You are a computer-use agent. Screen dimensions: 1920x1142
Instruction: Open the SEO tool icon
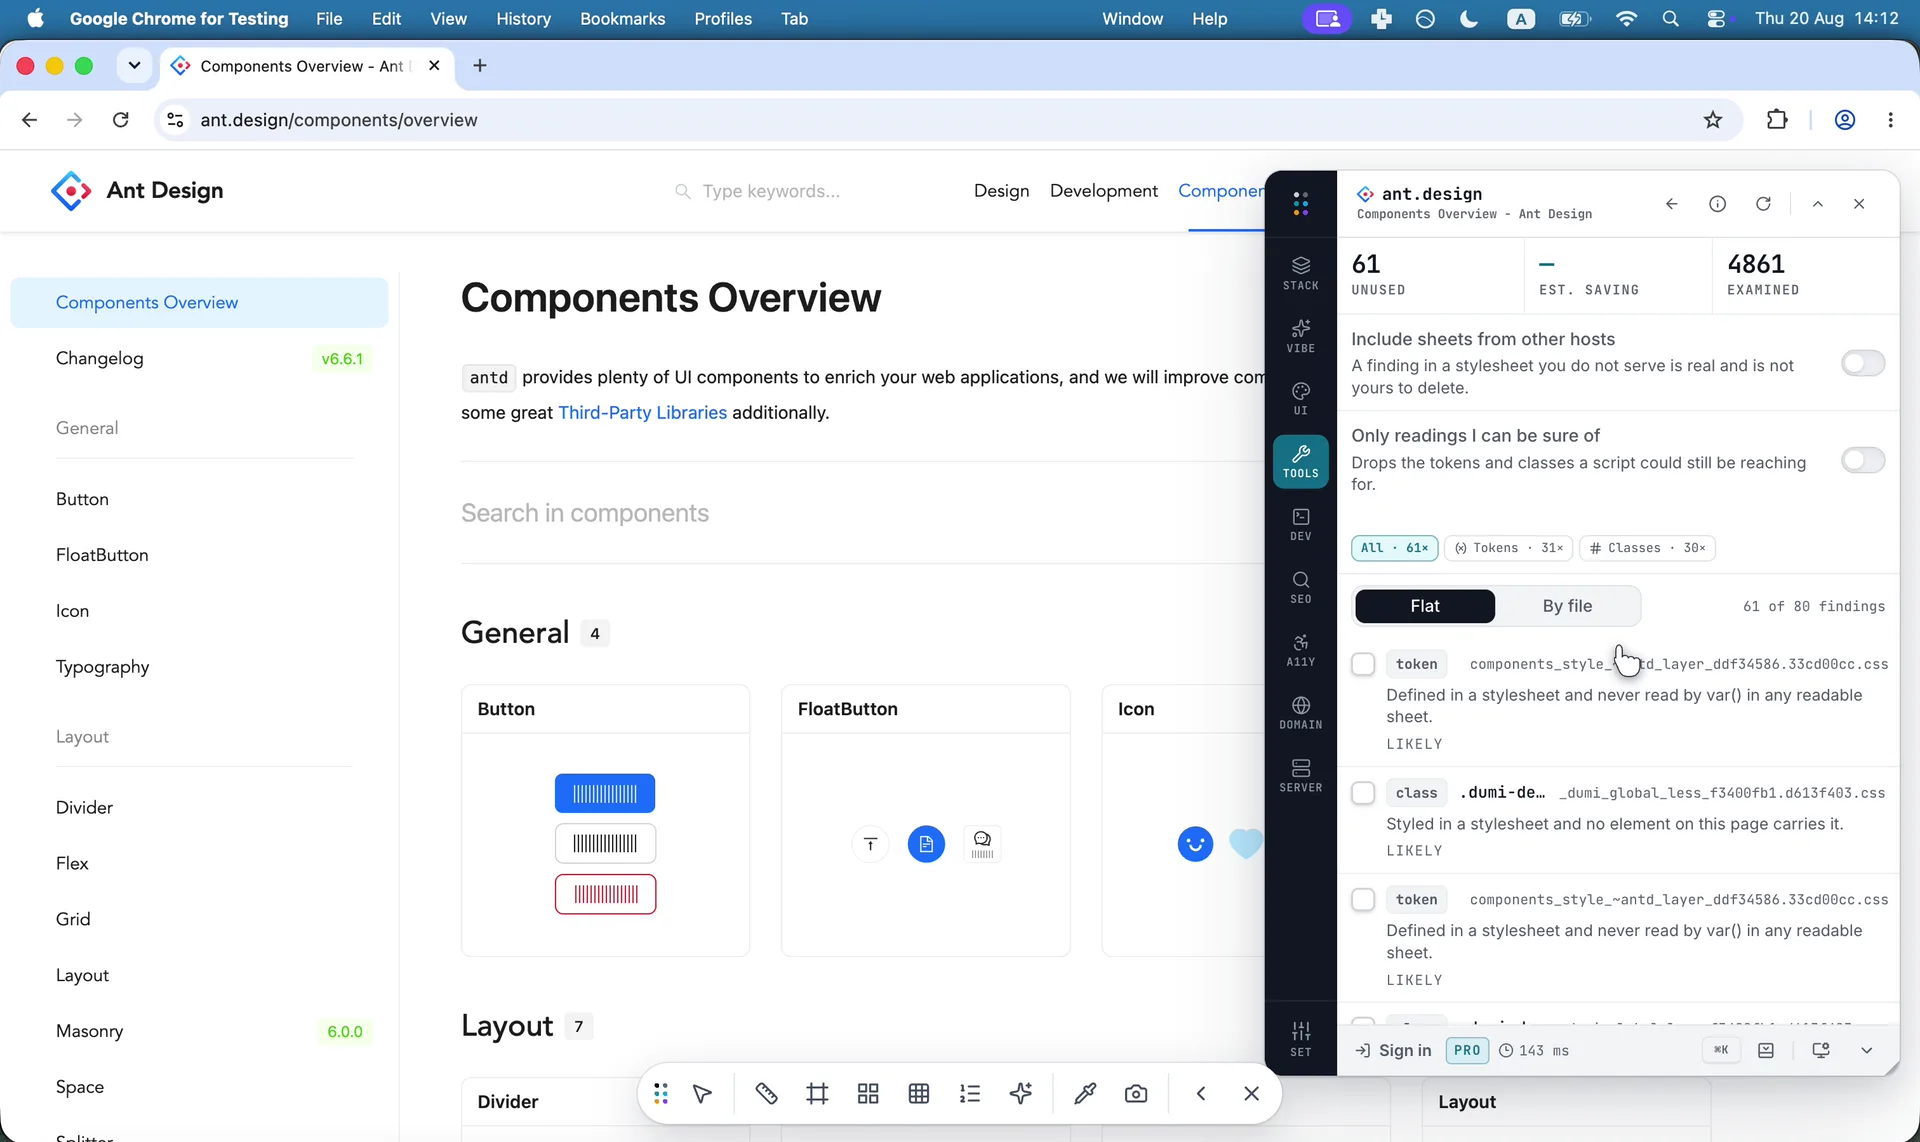[1300, 587]
